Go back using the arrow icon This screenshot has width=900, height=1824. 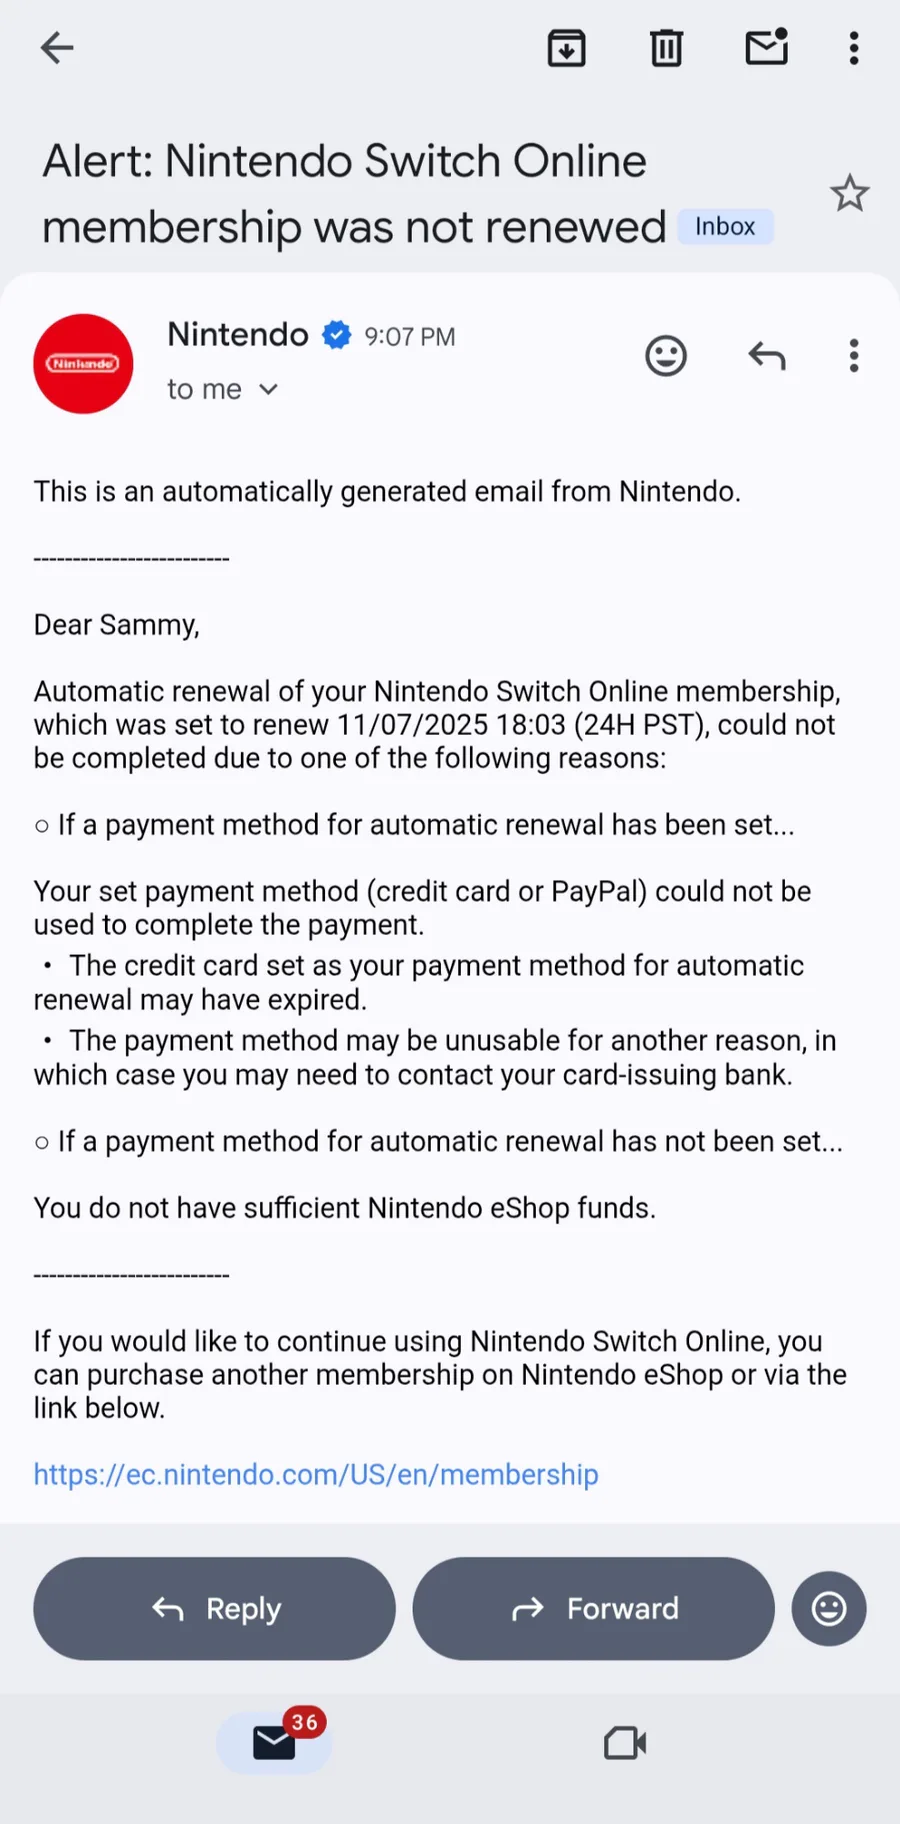click(57, 48)
